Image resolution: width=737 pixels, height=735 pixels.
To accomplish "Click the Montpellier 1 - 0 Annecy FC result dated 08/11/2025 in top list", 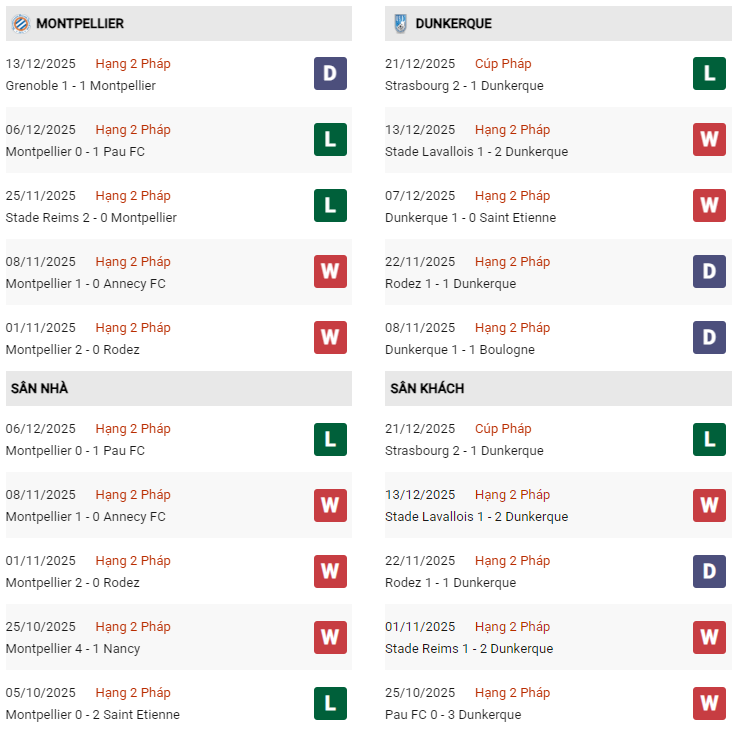I will click(86, 284).
